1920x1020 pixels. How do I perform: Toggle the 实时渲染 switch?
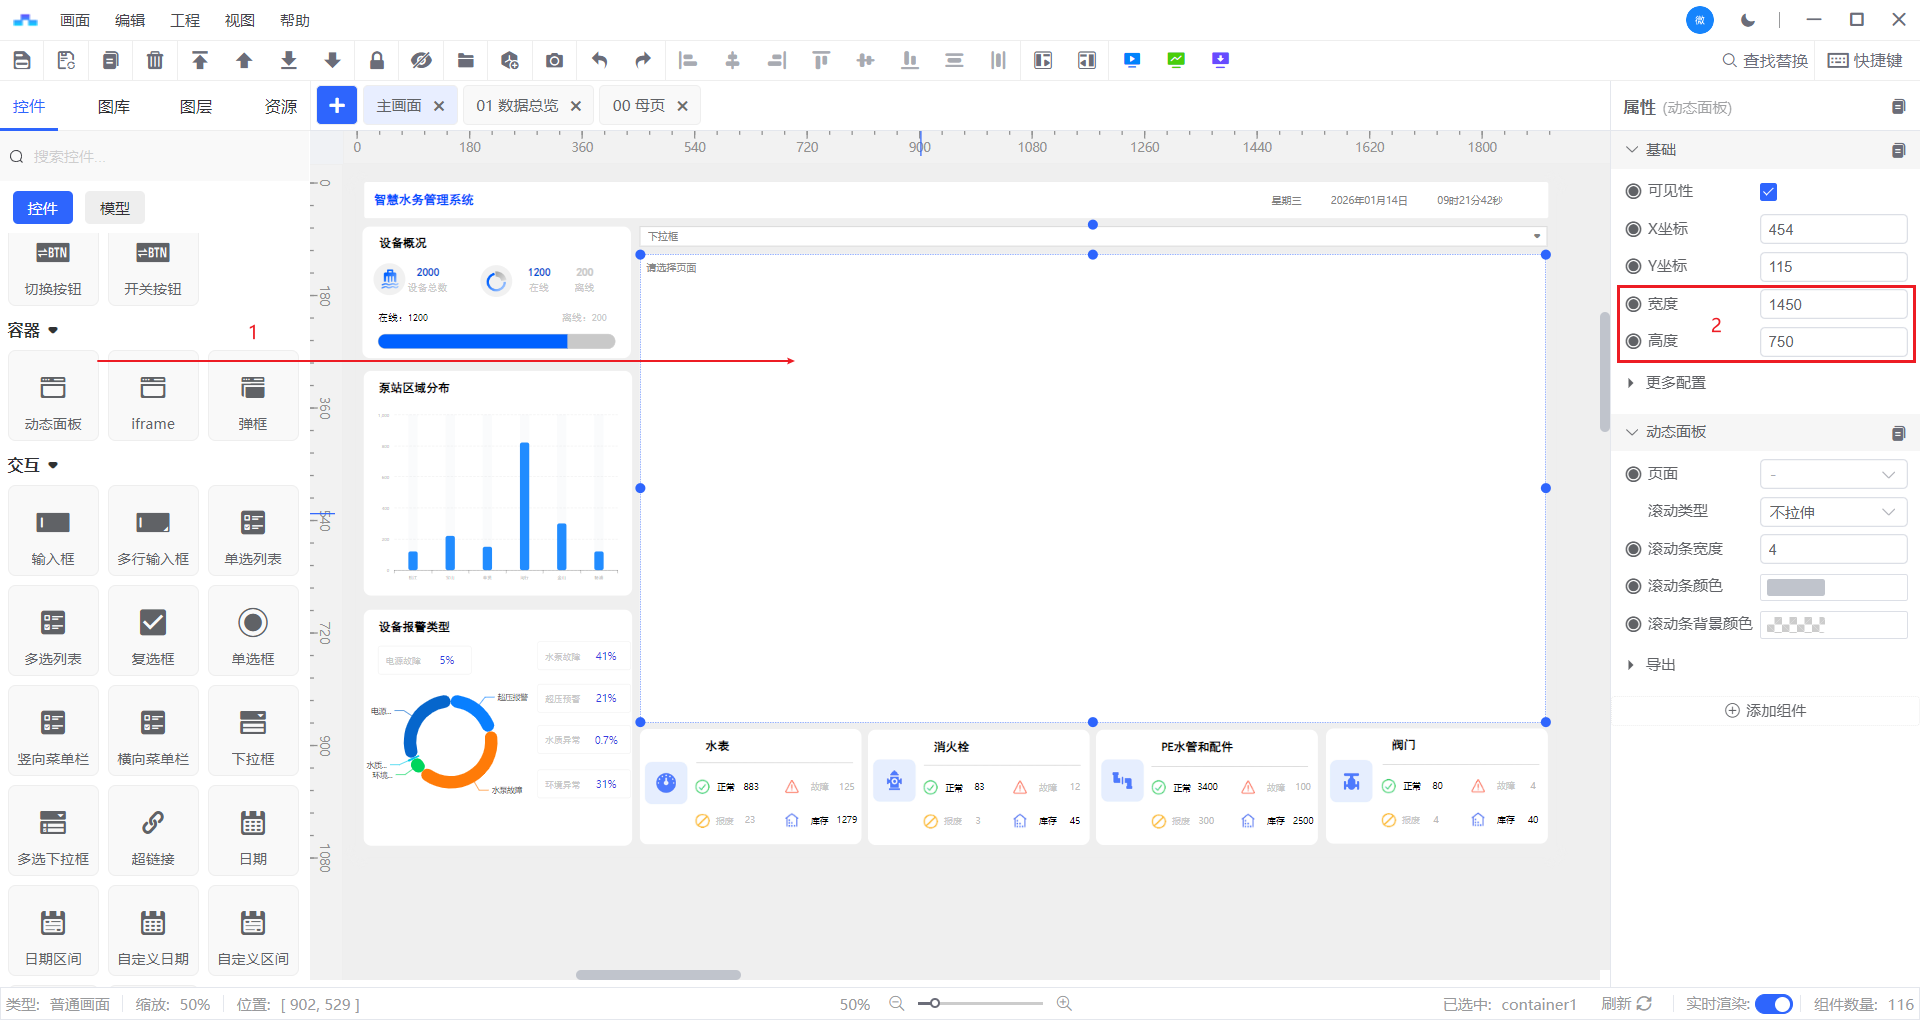tap(1773, 1004)
